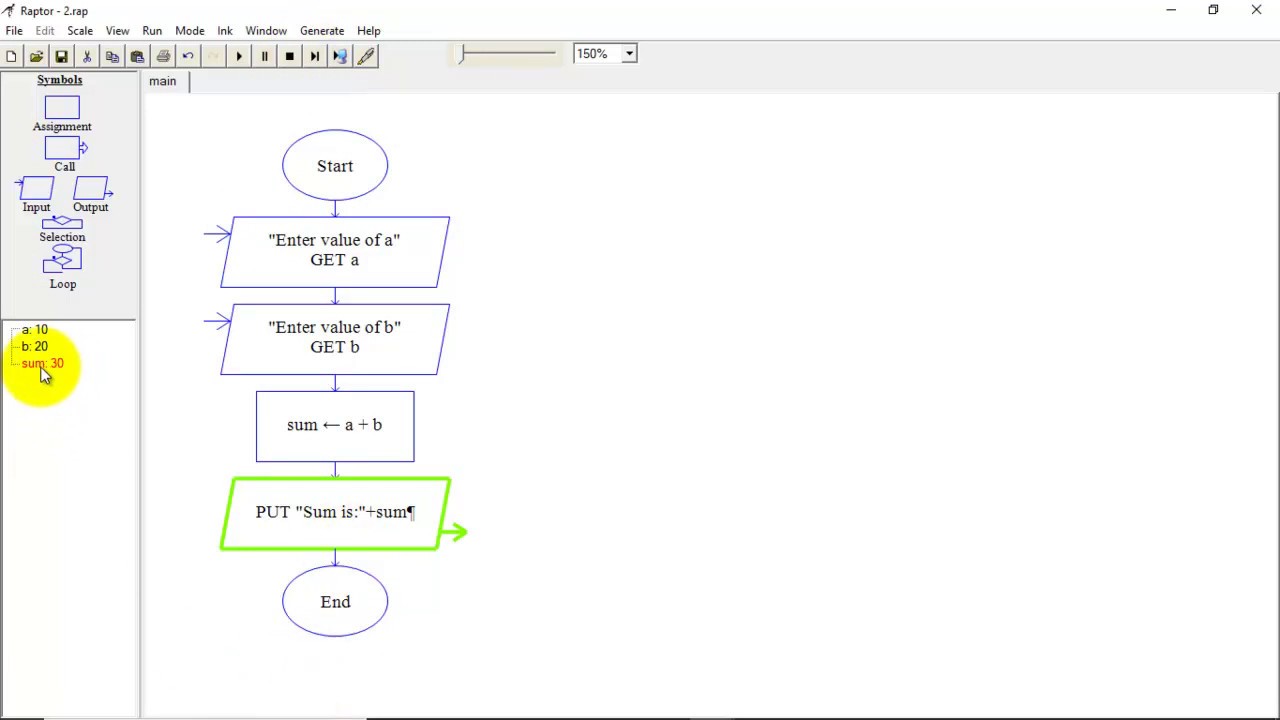Select the Selection symbol
This screenshot has height=720, width=1280.
tap(62, 222)
